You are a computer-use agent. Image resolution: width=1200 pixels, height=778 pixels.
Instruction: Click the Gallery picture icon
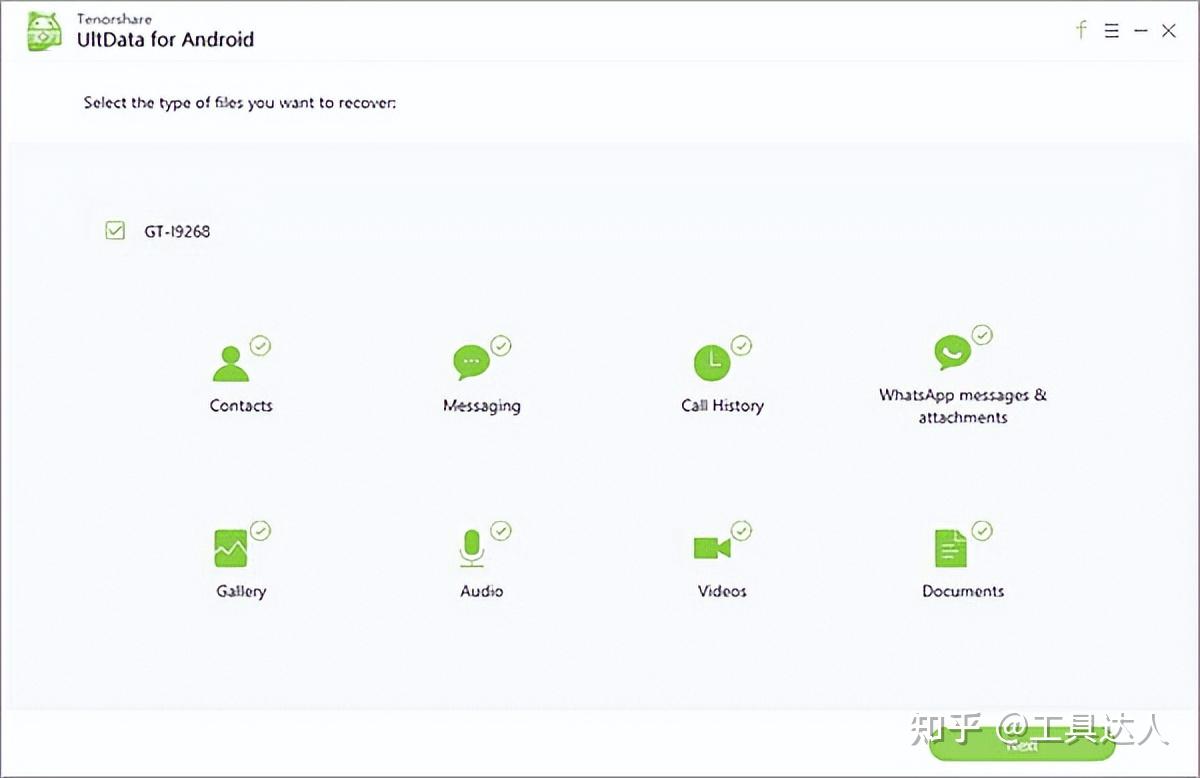231,548
